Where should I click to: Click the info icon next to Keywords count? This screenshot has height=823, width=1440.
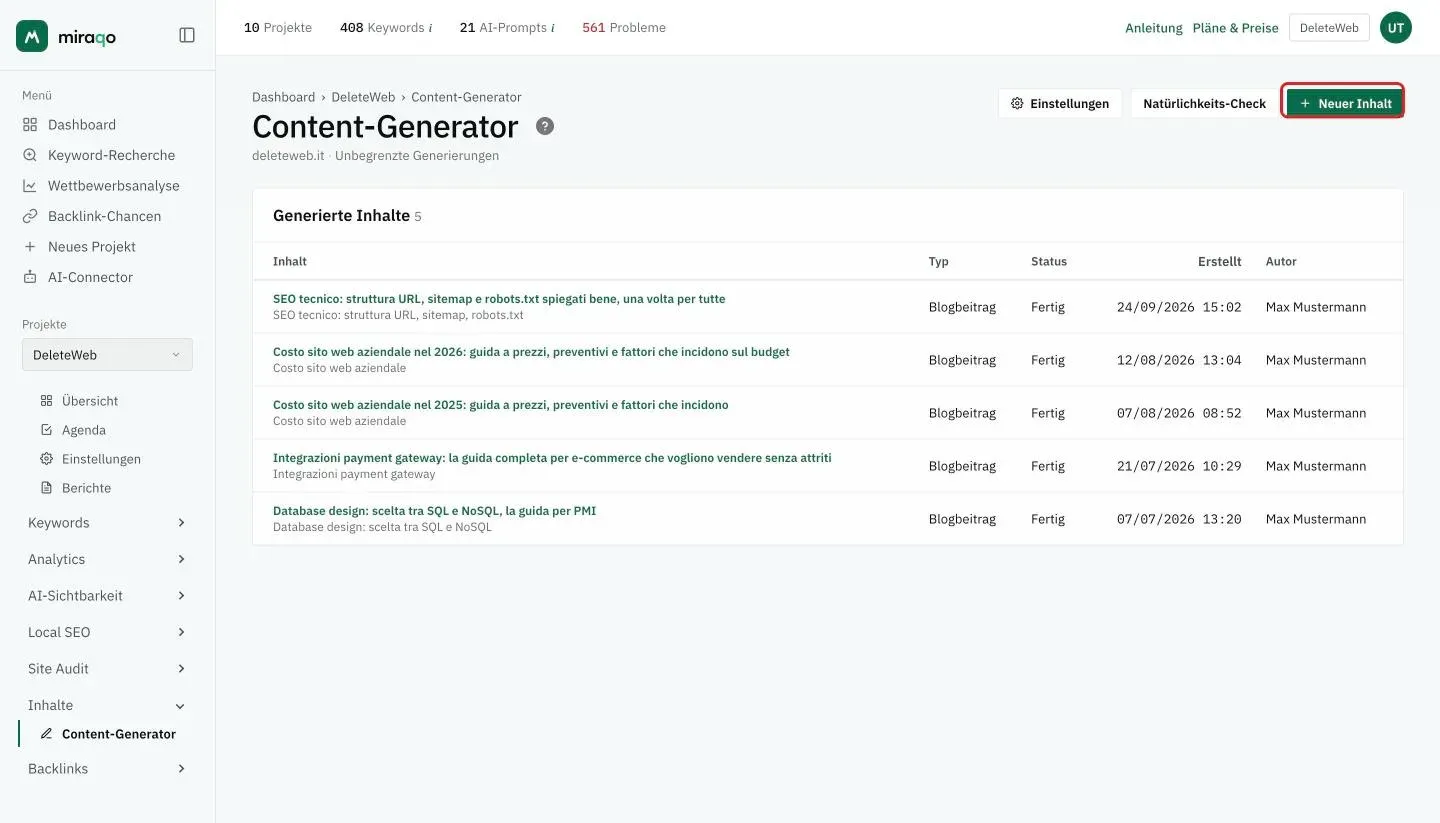[x=430, y=28]
